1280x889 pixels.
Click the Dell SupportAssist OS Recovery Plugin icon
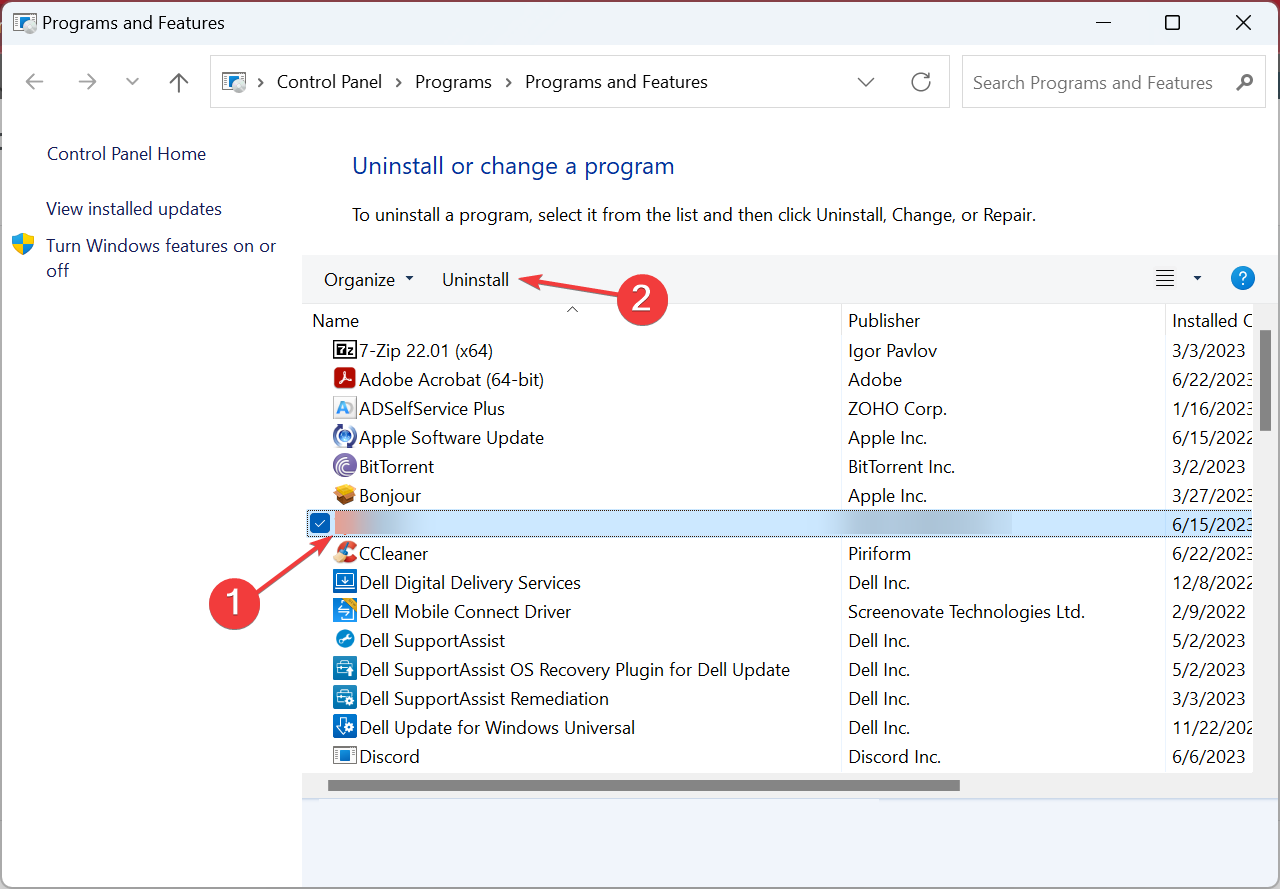[344, 669]
